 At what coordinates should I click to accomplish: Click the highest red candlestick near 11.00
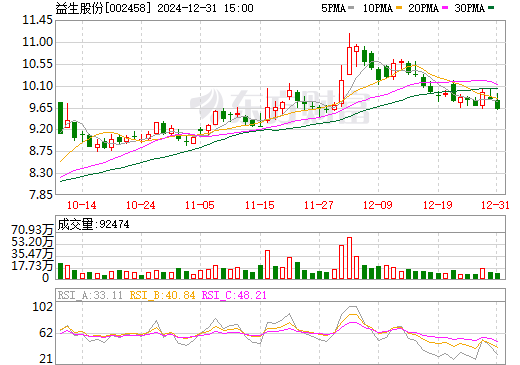tap(349, 61)
